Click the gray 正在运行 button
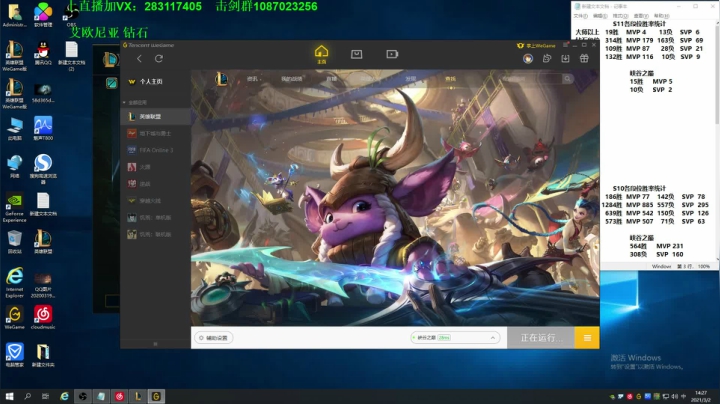 point(541,338)
